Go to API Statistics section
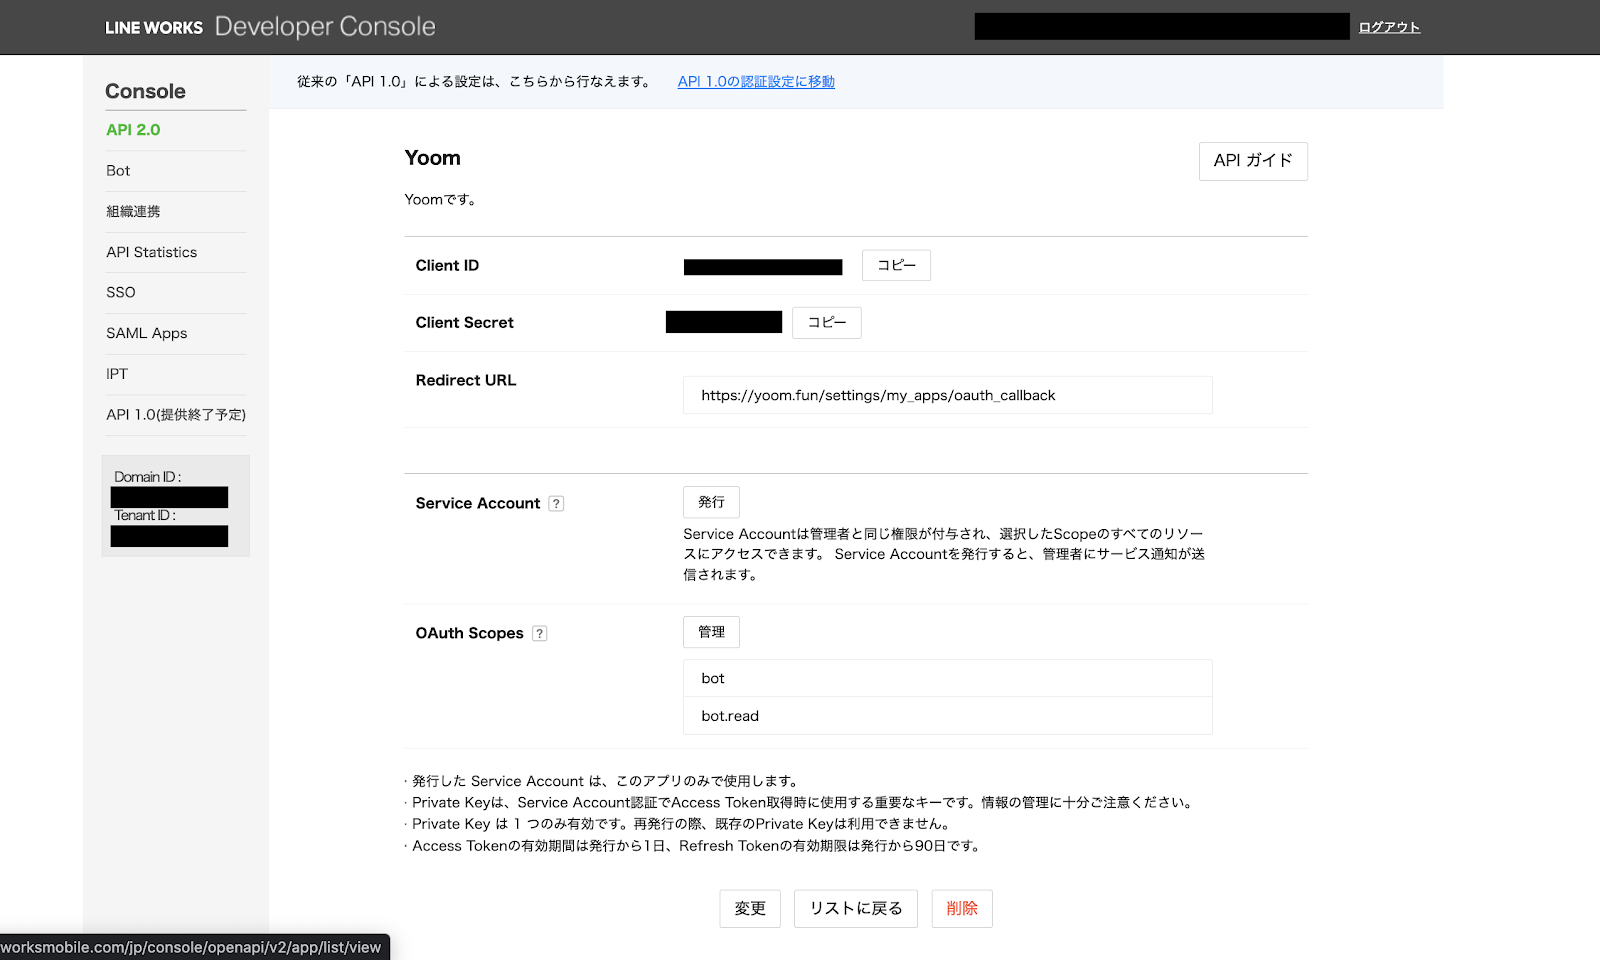This screenshot has height=960, width=1600. pos(151,253)
